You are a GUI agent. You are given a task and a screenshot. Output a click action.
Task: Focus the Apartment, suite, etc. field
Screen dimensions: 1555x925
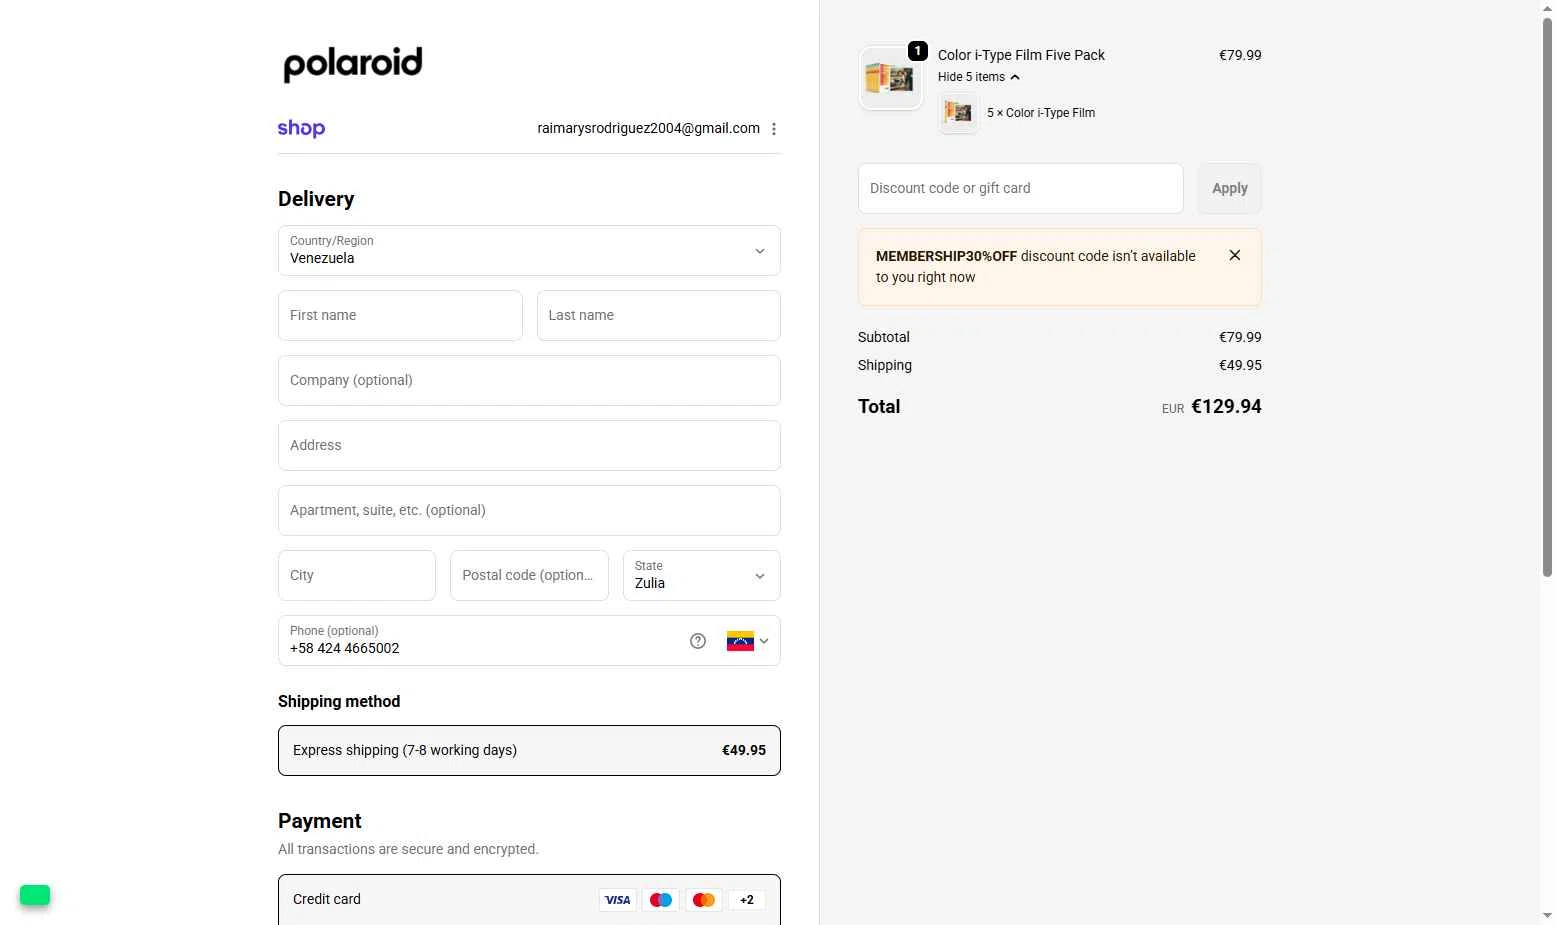(x=529, y=511)
